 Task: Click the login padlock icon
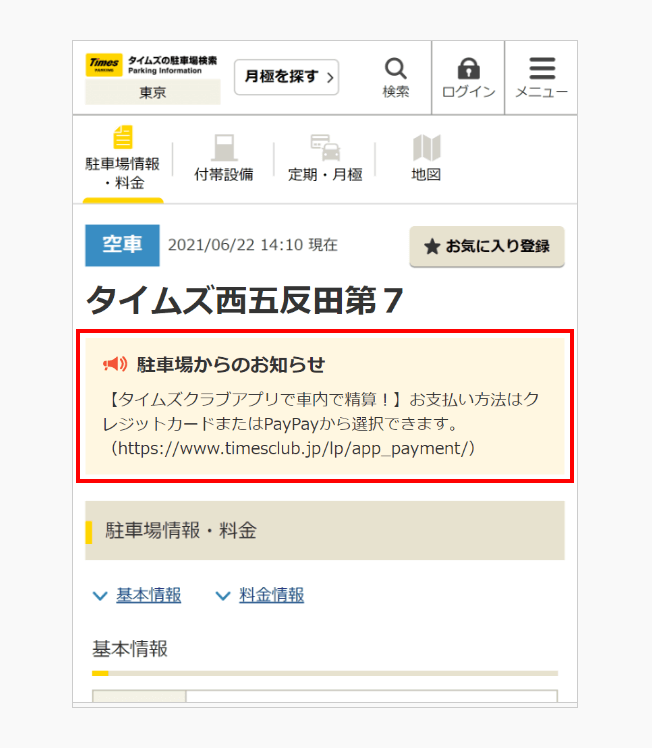[x=468, y=68]
